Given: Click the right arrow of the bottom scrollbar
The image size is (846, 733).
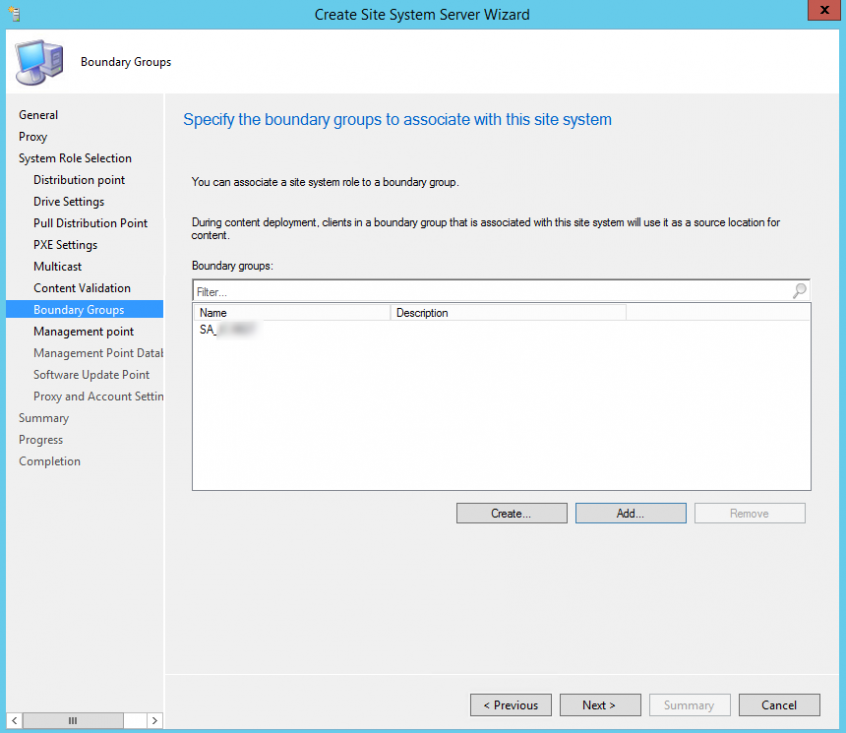Looking at the screenshot, I should coord(154,720).
